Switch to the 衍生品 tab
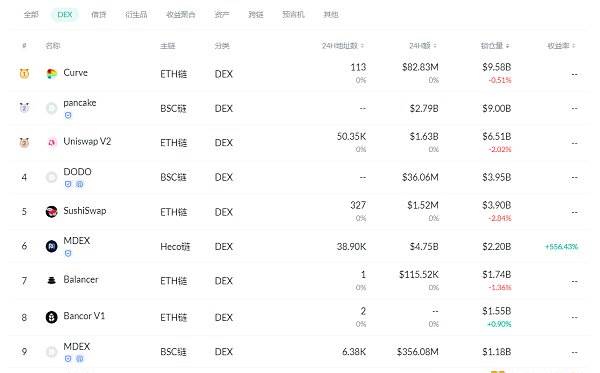 136,15
